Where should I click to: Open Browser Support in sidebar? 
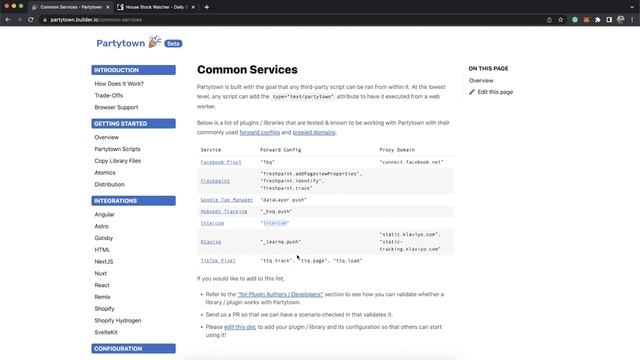(116, 107)
